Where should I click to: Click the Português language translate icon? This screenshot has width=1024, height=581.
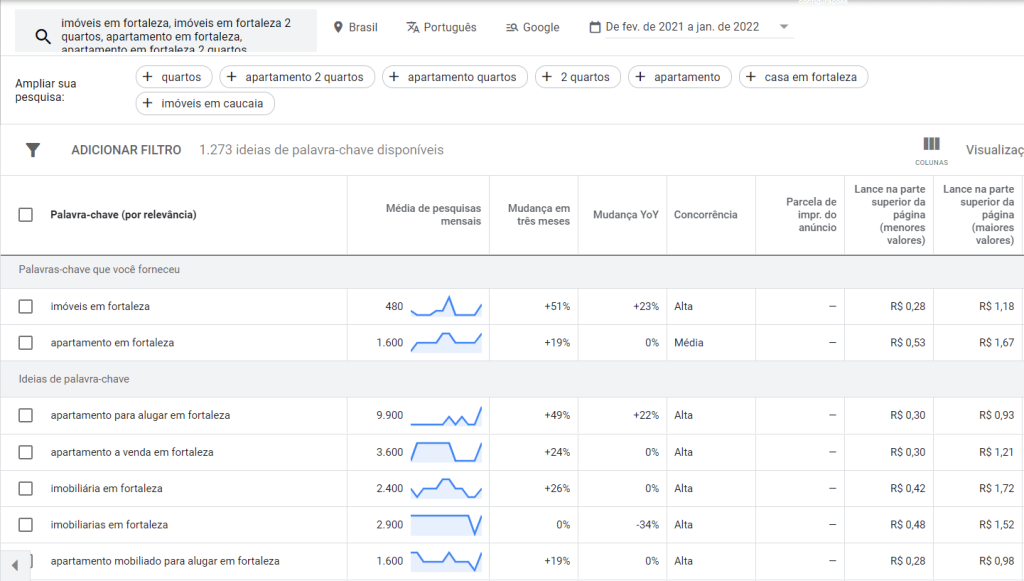click(x=413, y=27)
